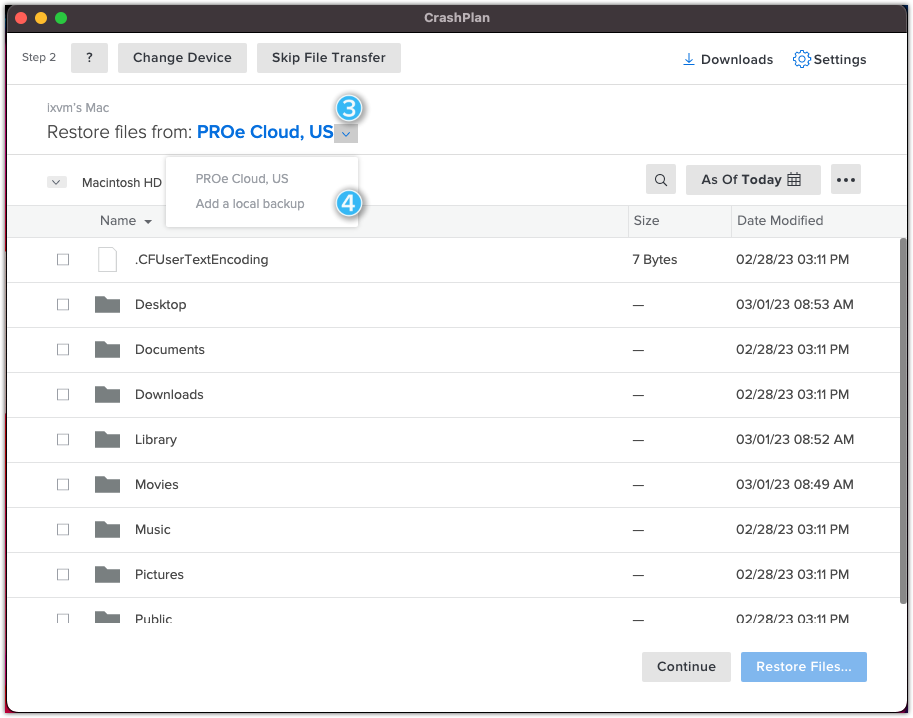The width and height of the screenshot is (913, 718).
Task: Select the Pictures folder checkbox
Action: [63, 574]
